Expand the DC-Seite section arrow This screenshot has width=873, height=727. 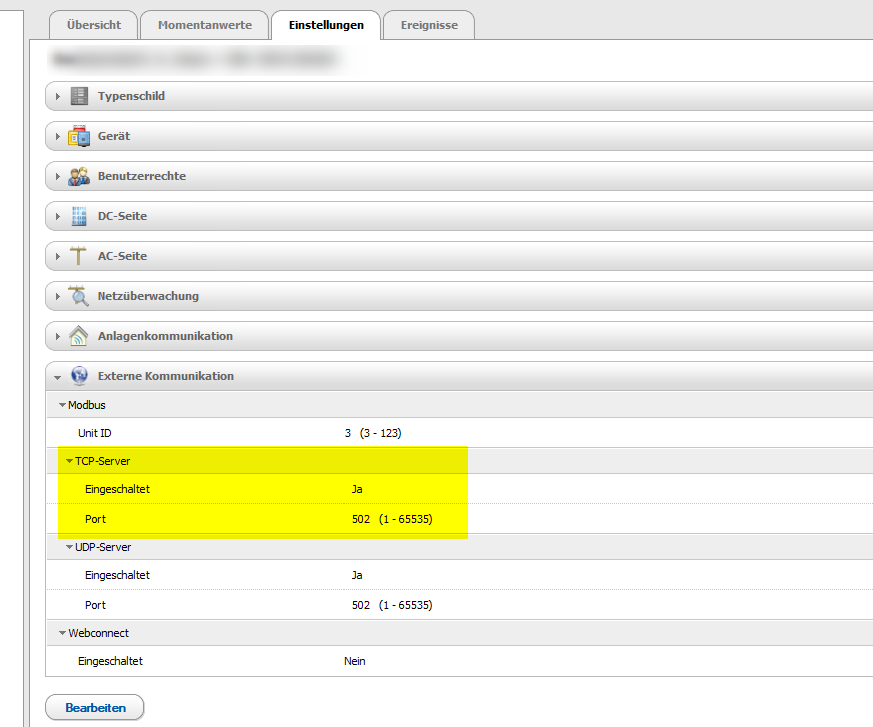[x=57, y=217]
